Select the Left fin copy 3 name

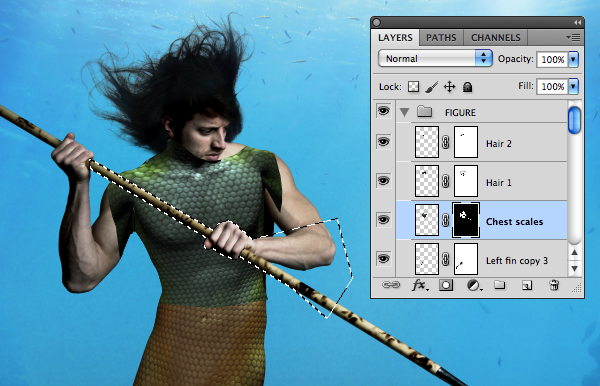click(x=517, y=261)
